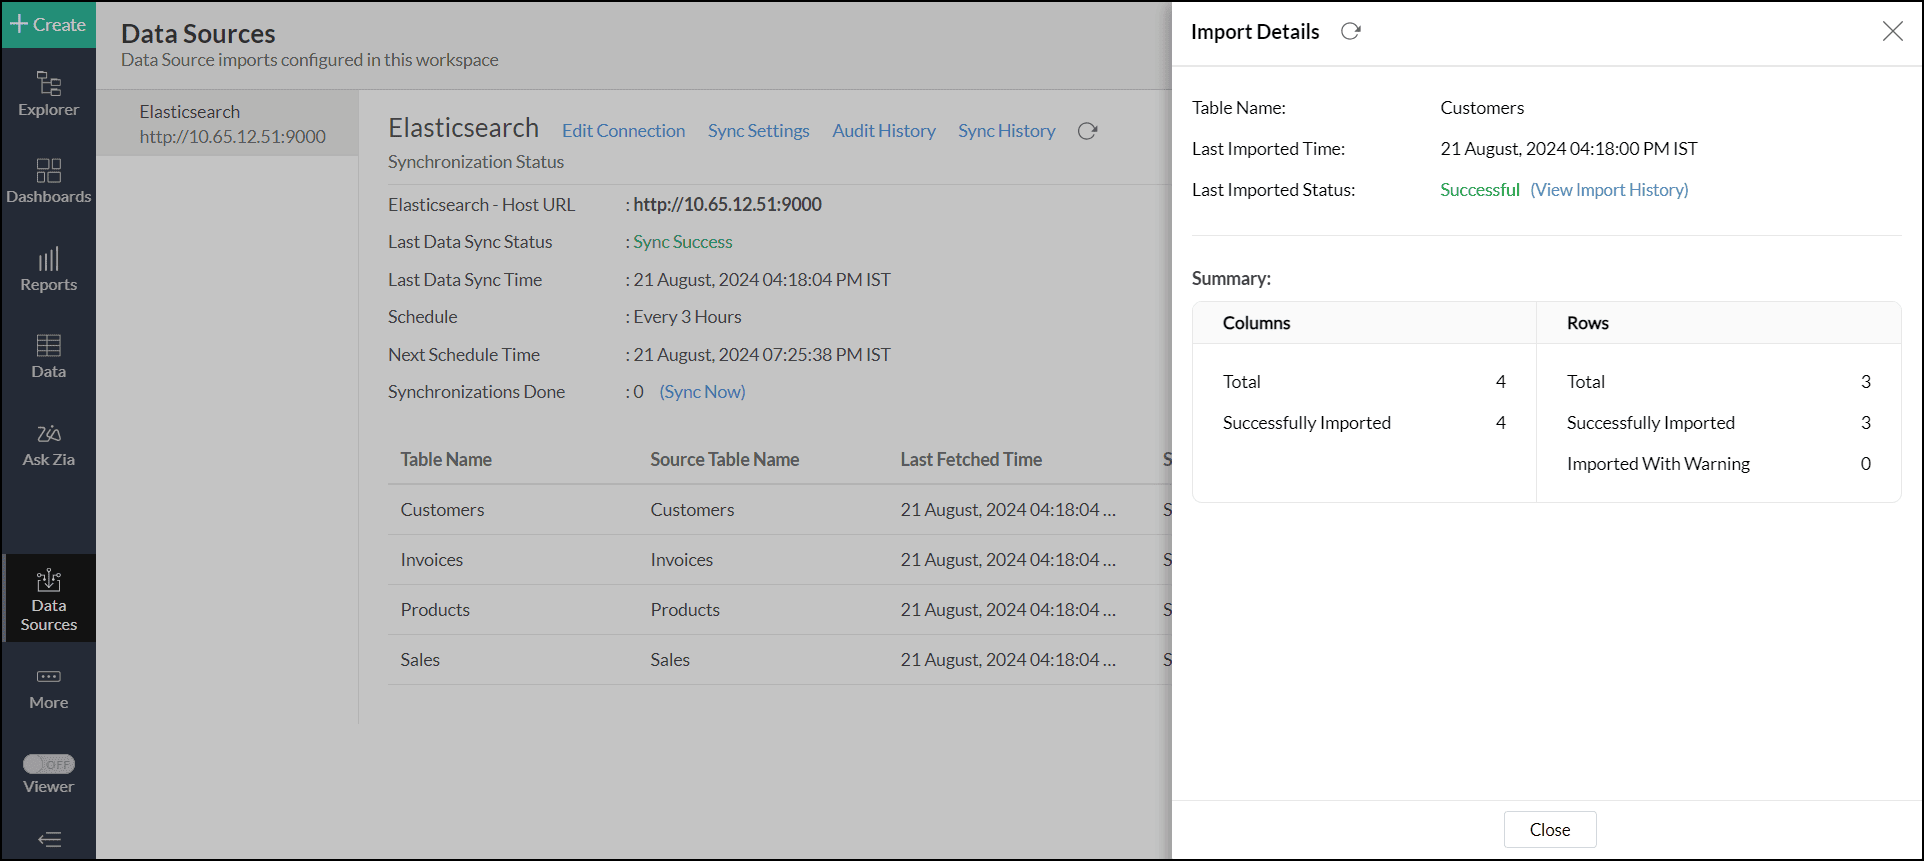Open Sync History

(1006, 131)
